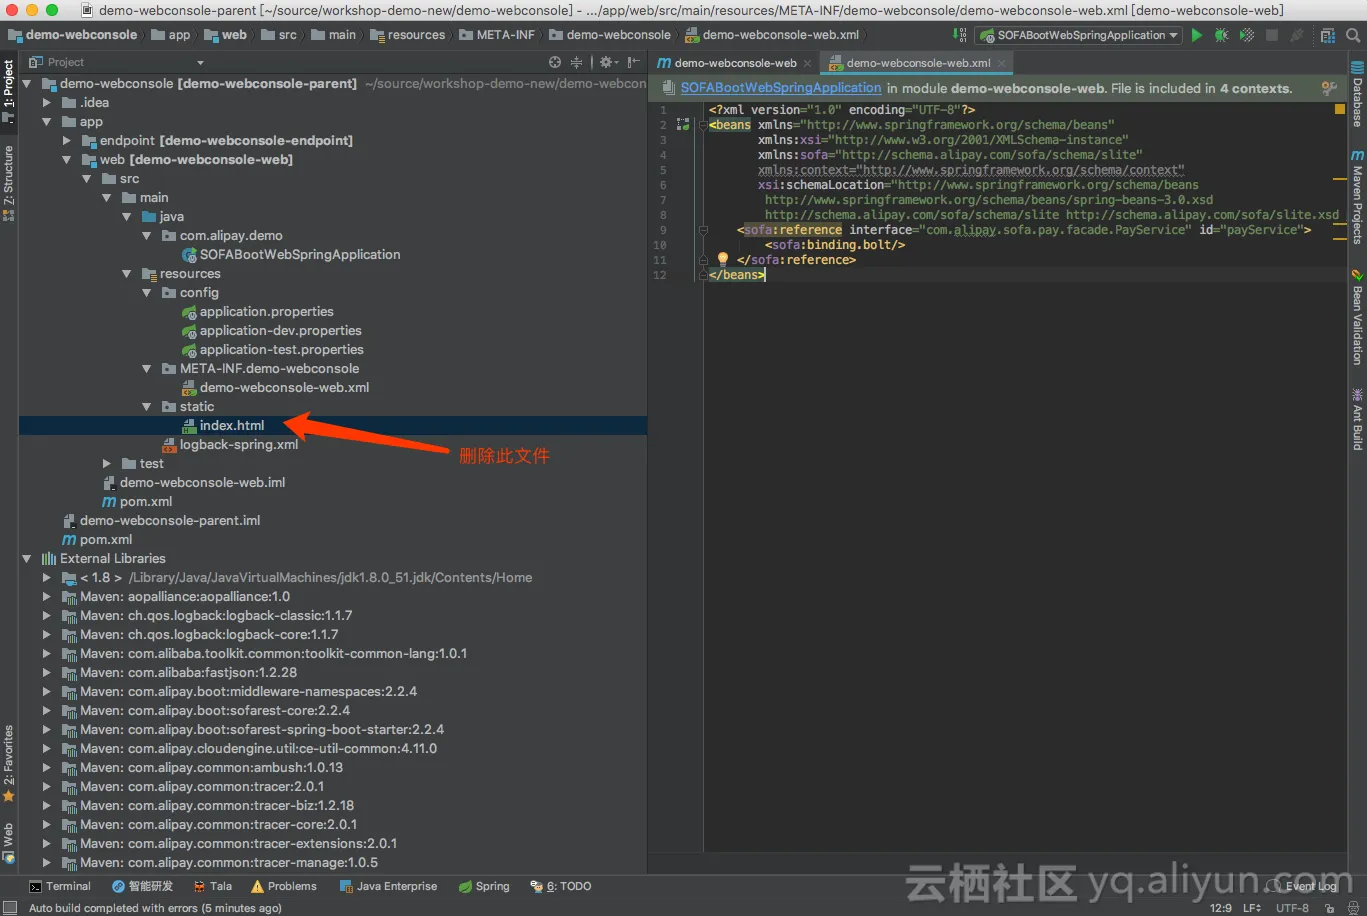Open the Java Enterprise tool tab
This screenshot has height=916, width=1367.
[x=389, y=886]
